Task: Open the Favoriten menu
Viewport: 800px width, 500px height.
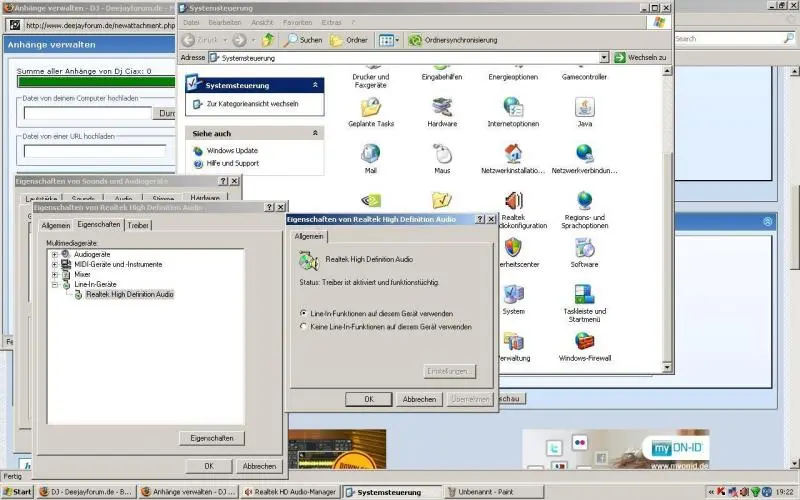Action: tap(297, 21)
